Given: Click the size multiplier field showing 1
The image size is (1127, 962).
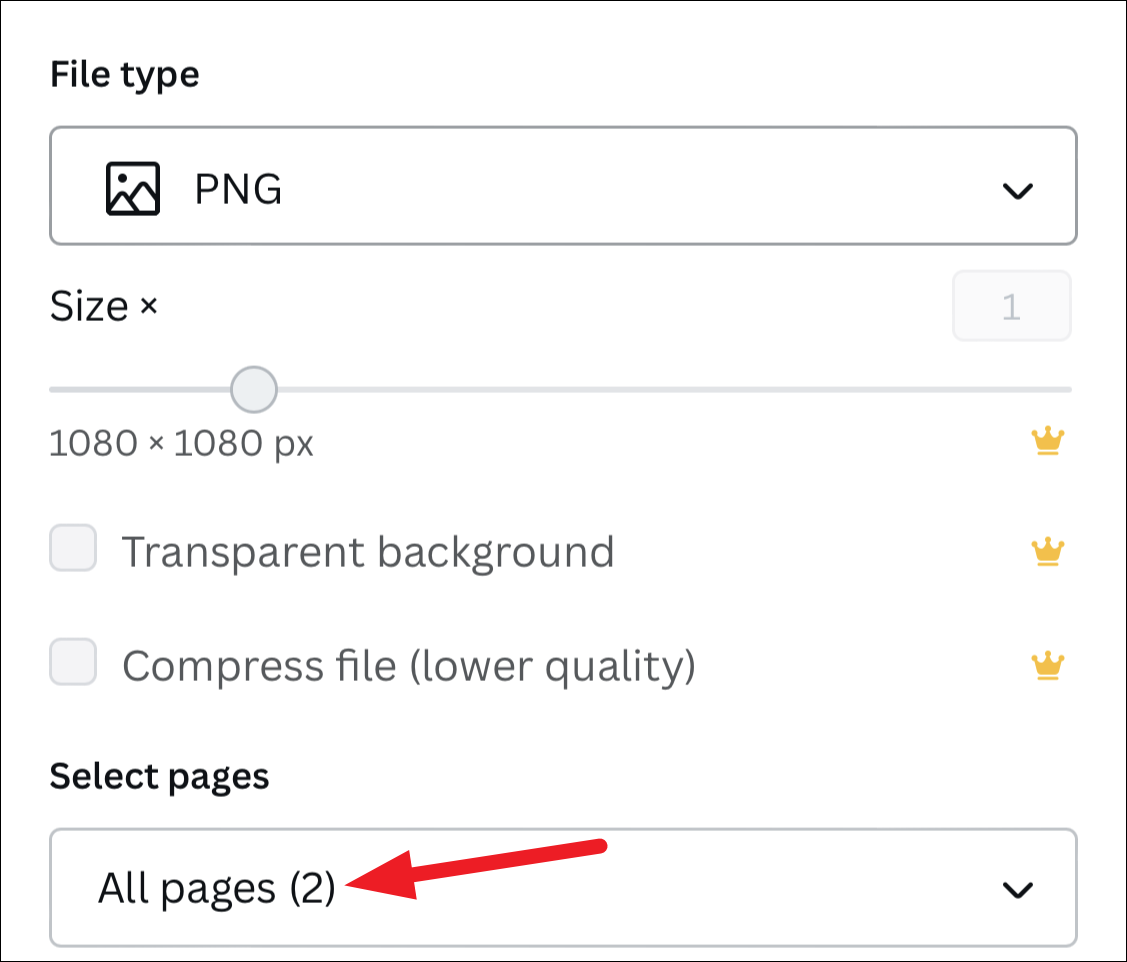Looking at the screenshot, I should tap(1011, 306).
